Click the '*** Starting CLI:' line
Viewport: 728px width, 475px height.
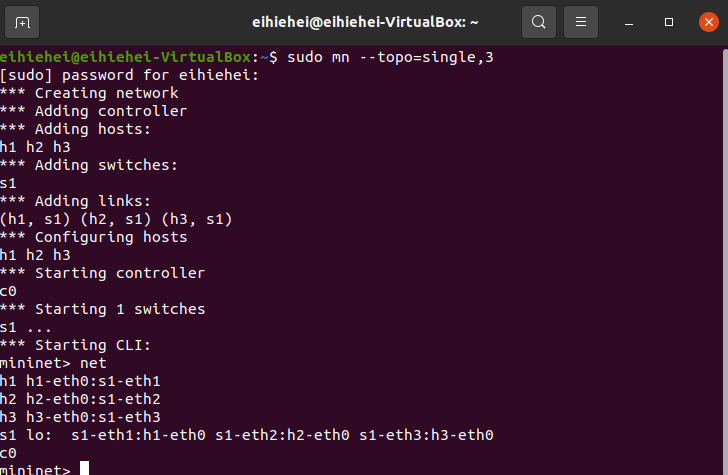click(75, 345)
